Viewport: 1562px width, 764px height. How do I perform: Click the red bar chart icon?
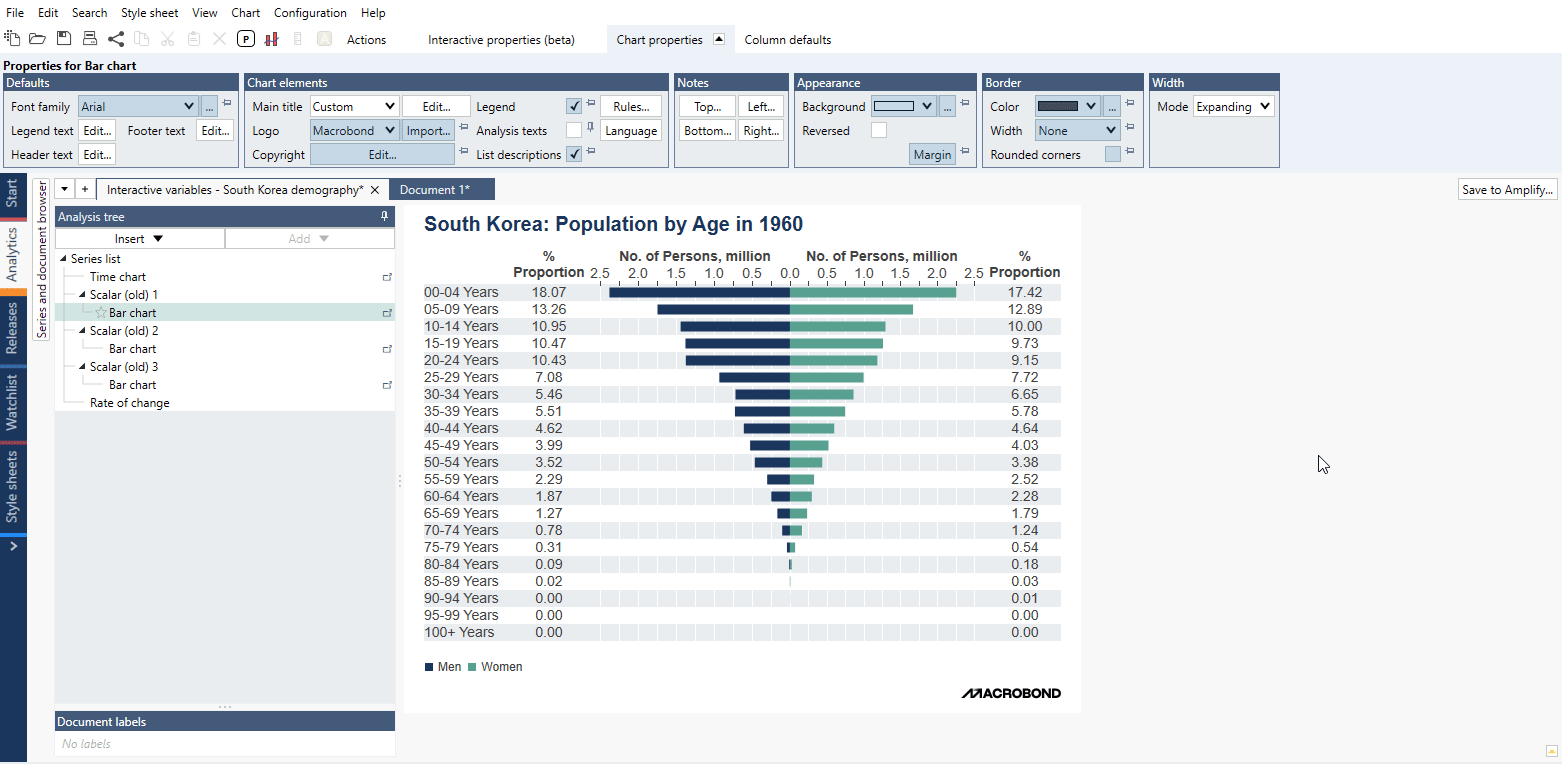271,39
